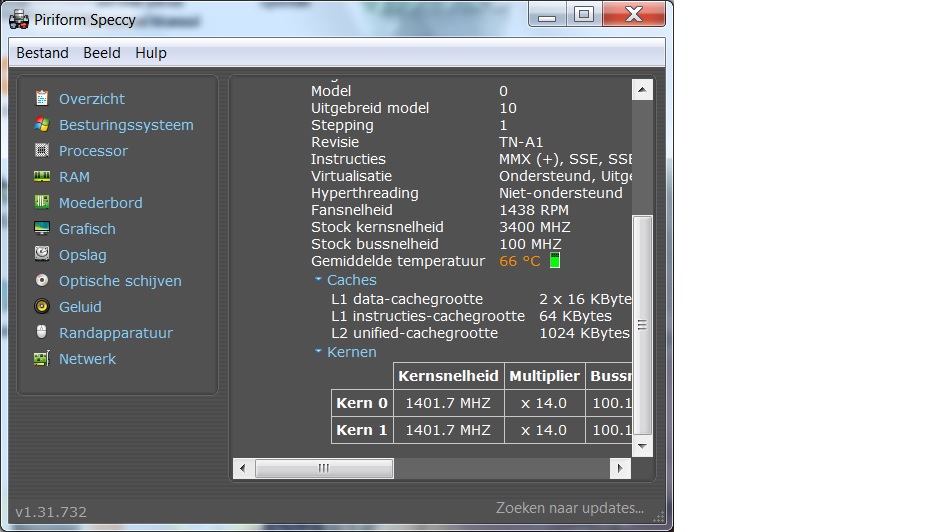929x532 pixels.
Task: Show the Grafisch section
Action: pyautogui.click(x=87, y=229)
